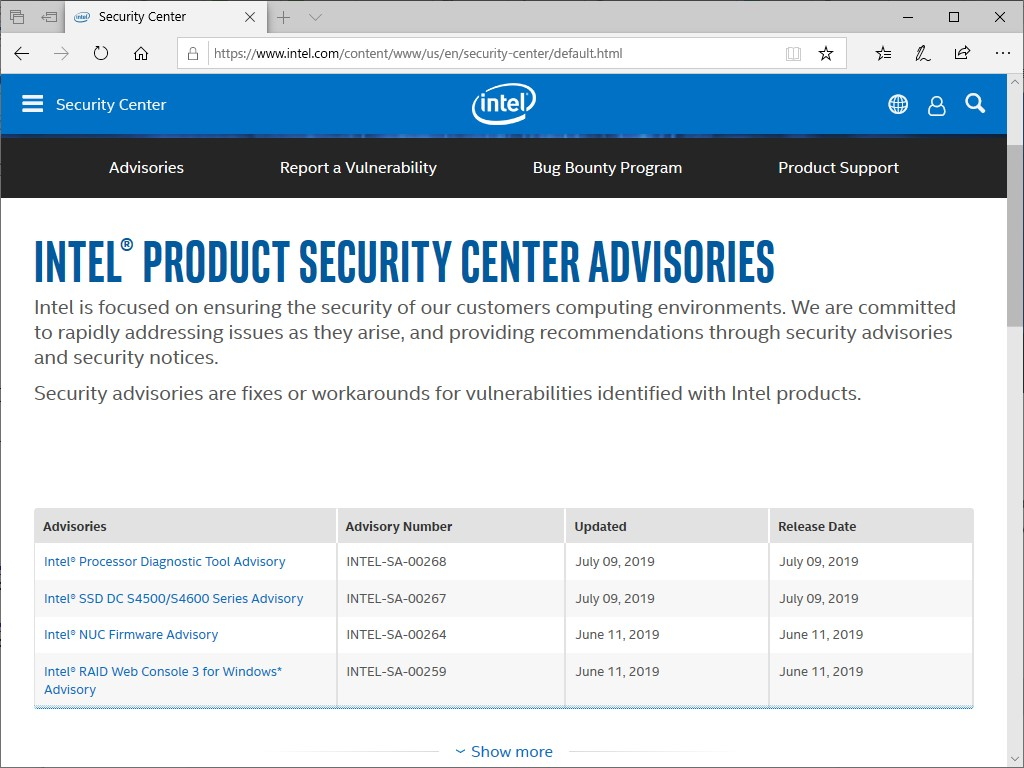The width and height of the screenshot is (1024, 768).
Task: Toggle tab preview with the tab bar chevron
Action: (x=315, y=17)
